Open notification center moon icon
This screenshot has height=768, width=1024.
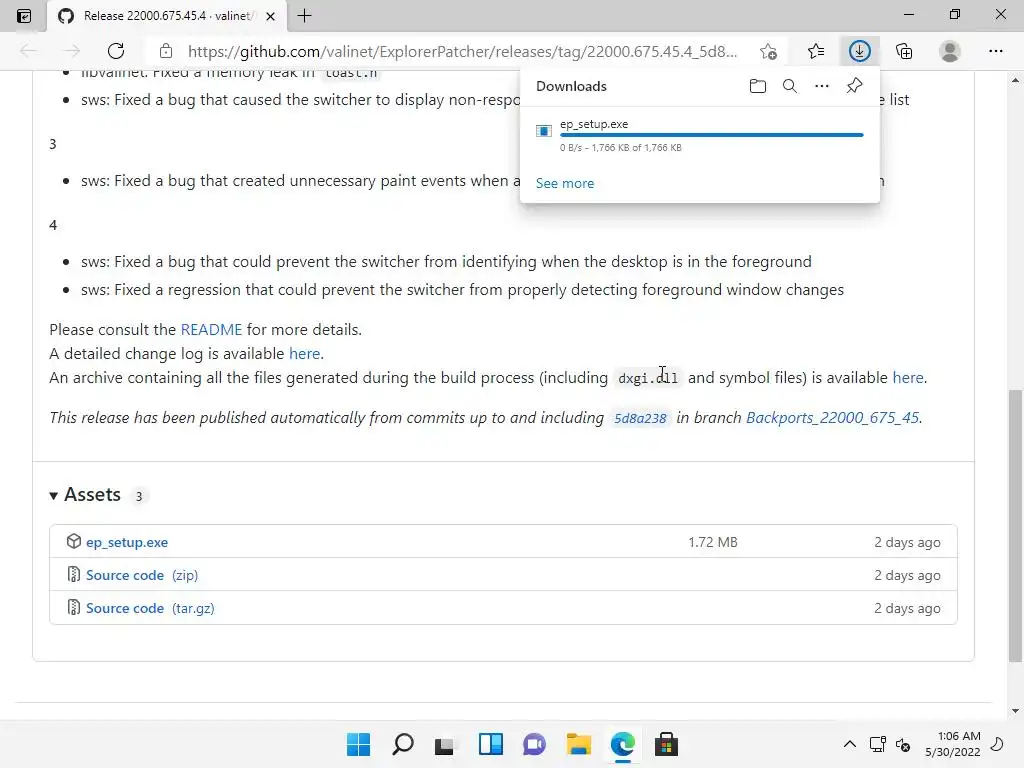tap(997, 744)
